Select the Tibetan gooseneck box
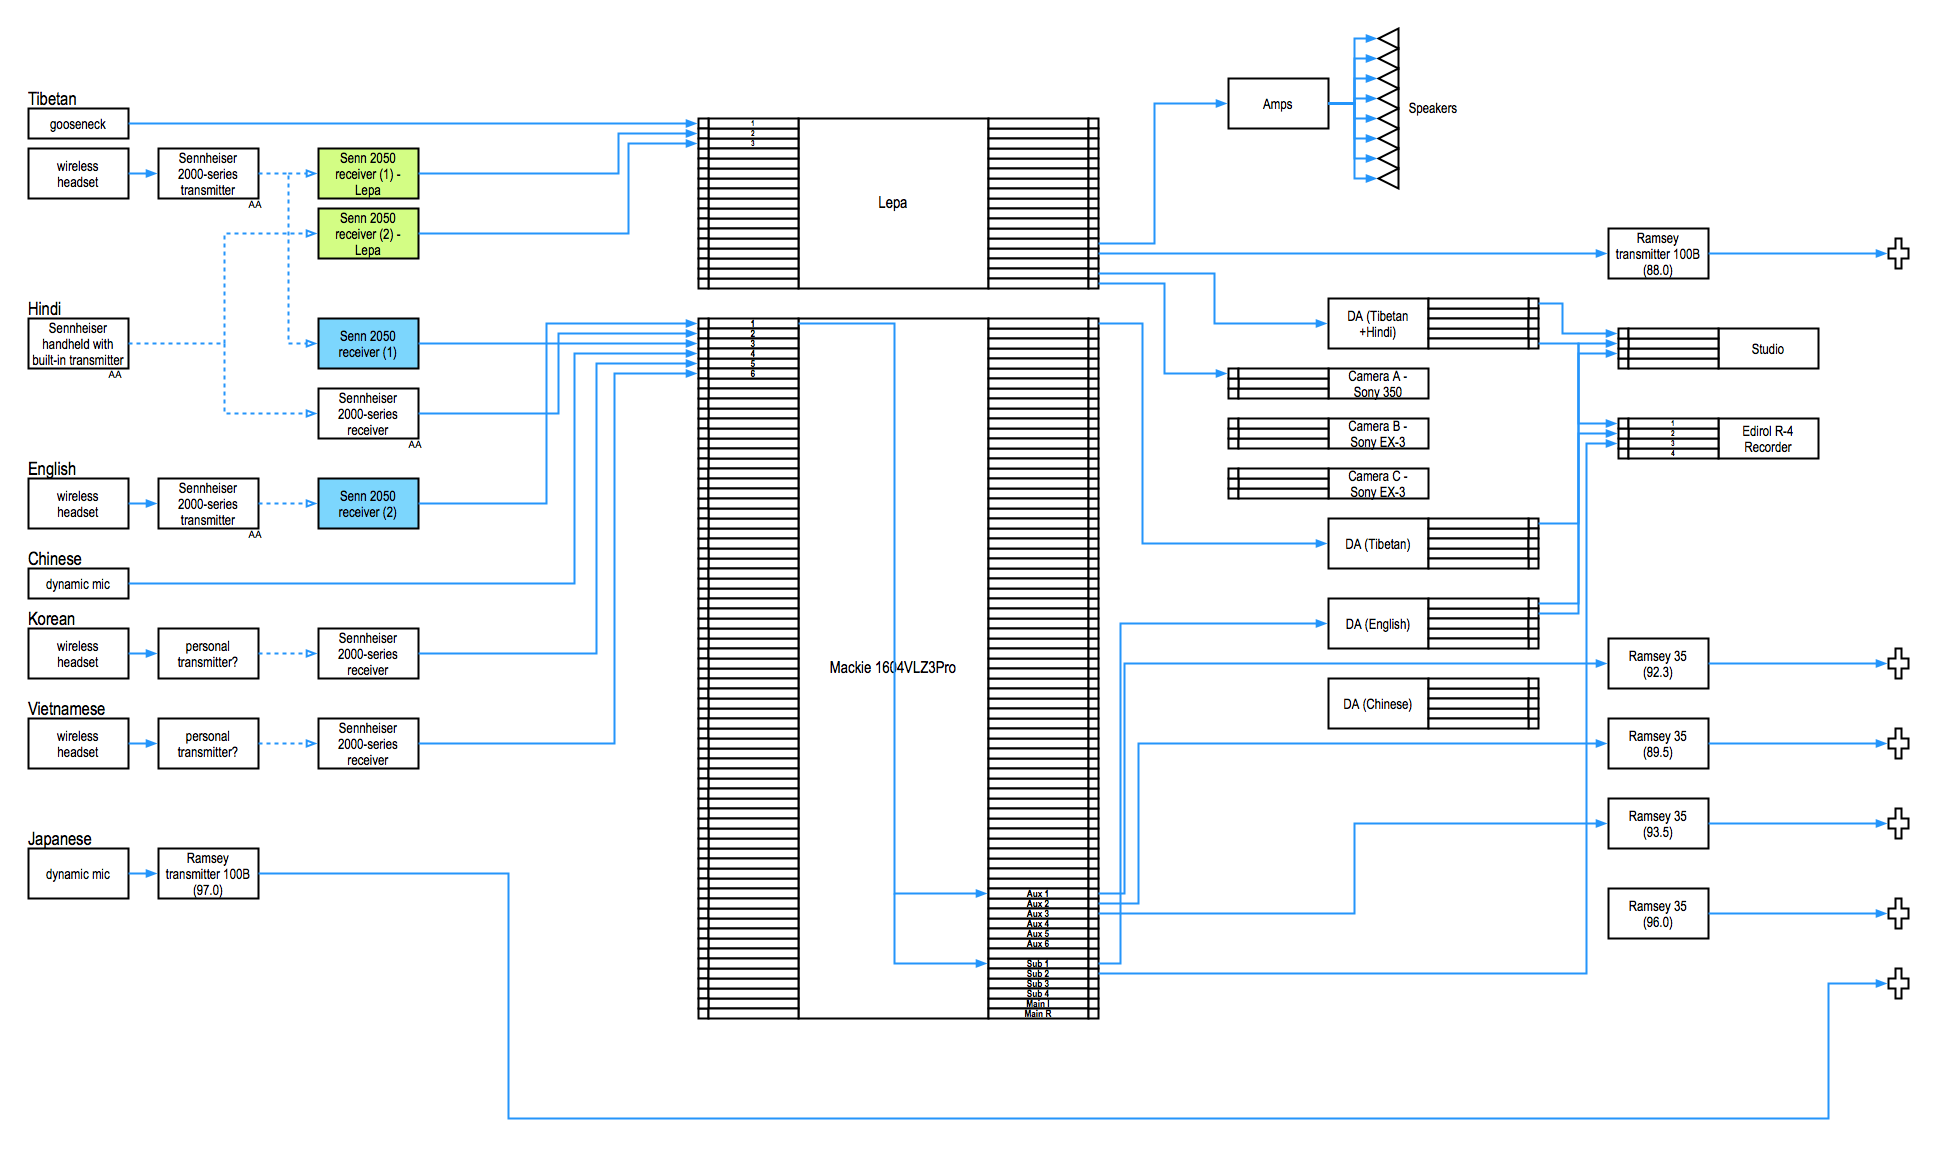The image size is (1936, 1152). 78,124
